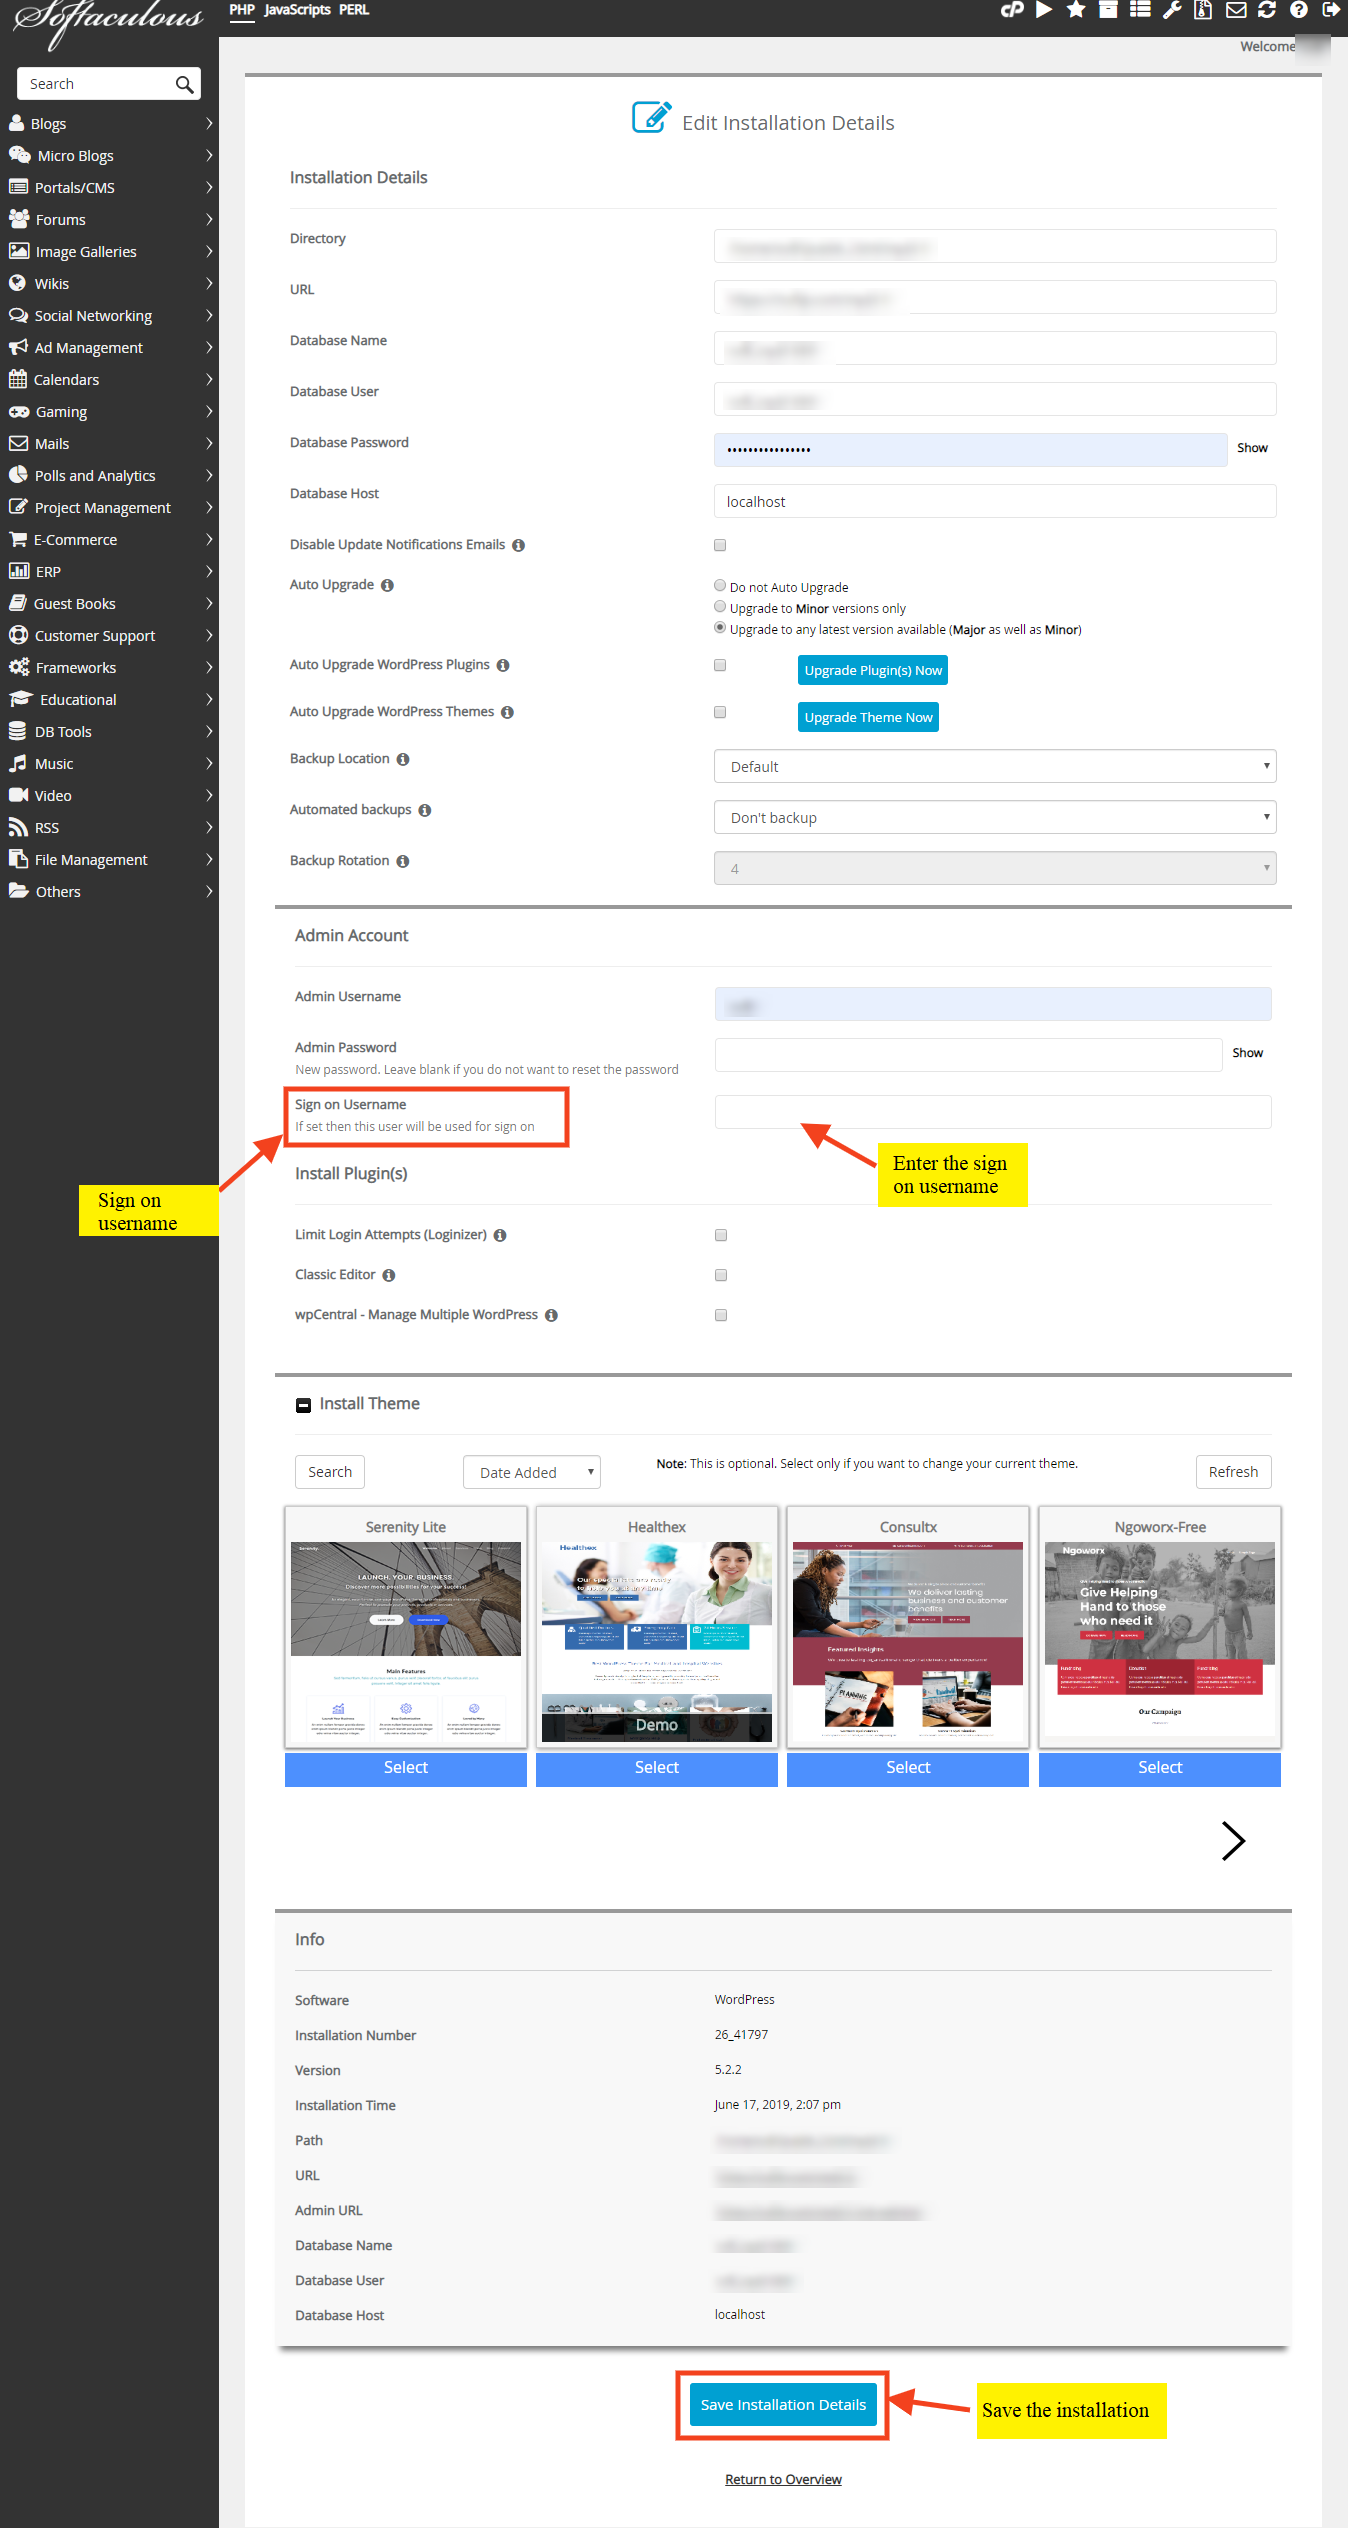Open the Backup Rotation dropdown
The width and height of the screenshot is (1348, 2528).
995,868
